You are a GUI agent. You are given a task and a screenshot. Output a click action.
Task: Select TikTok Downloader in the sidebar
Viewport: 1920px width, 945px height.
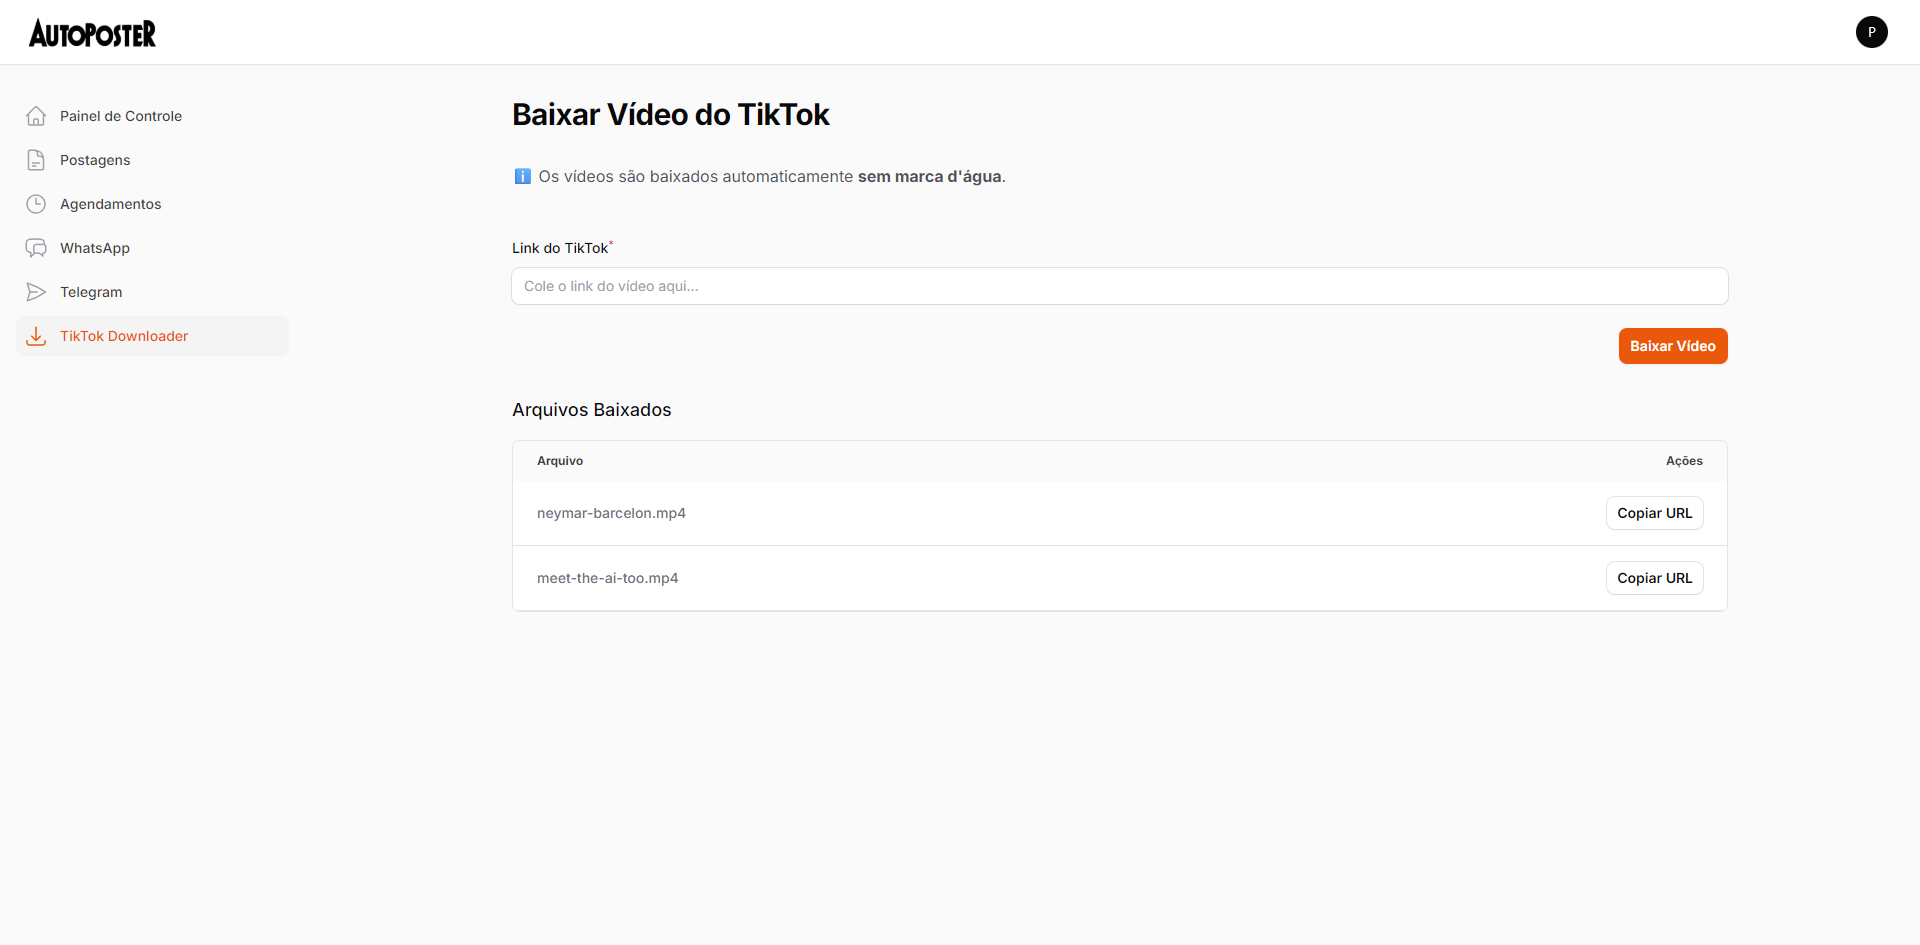[124, 336]
